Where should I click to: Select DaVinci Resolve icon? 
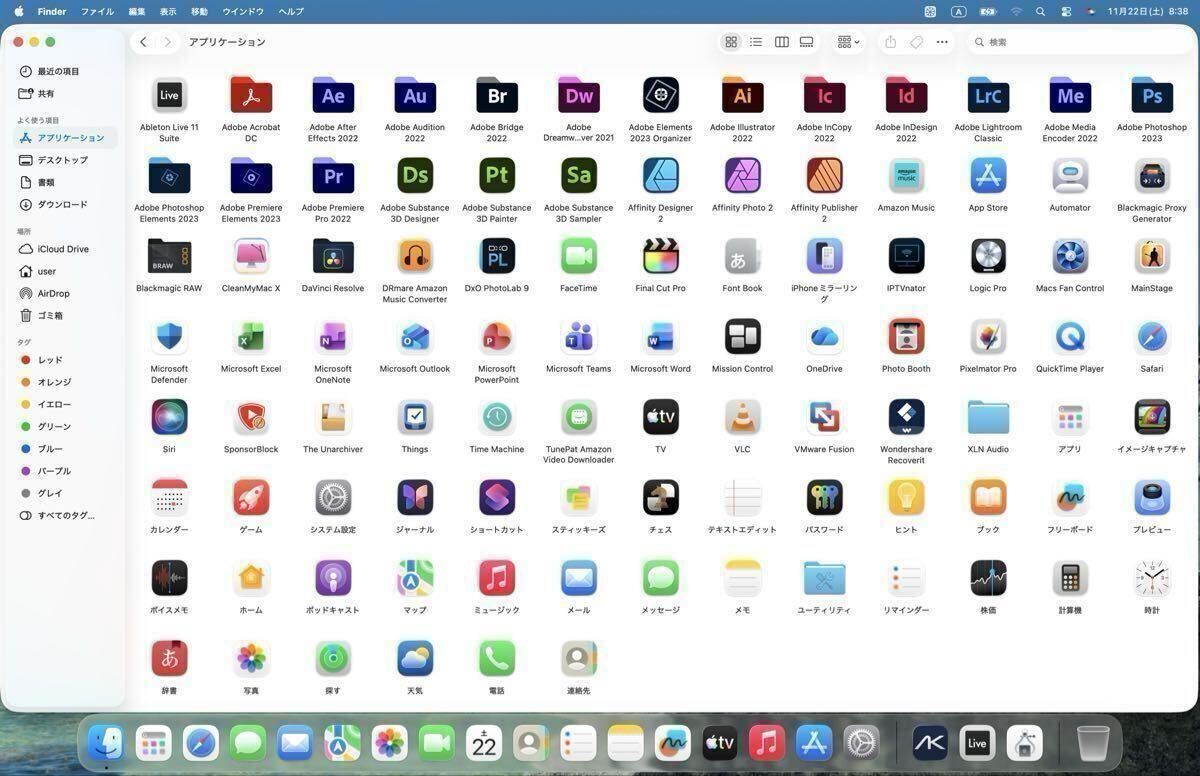pos(333,256)
